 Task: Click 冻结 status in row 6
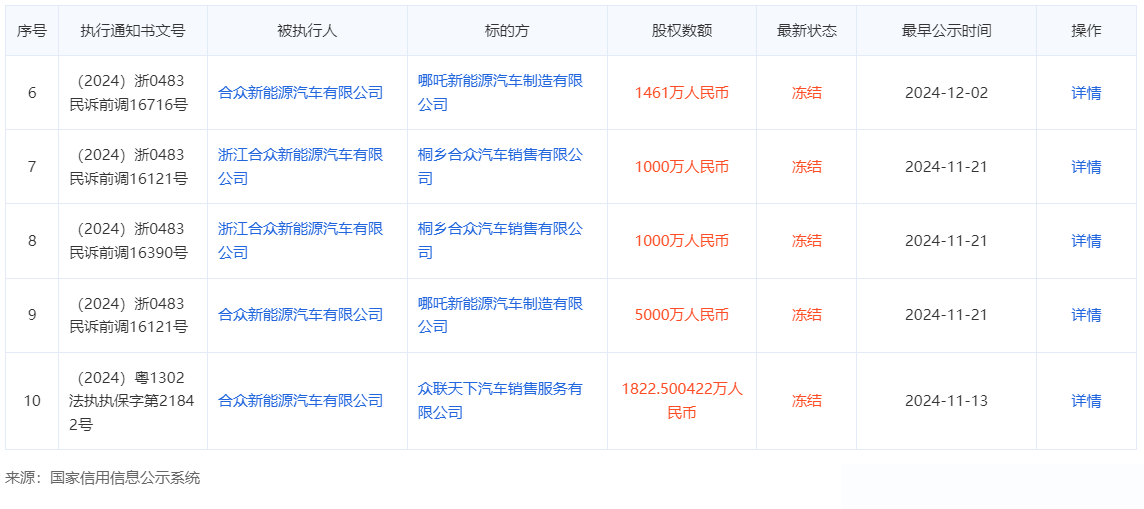pos(806,93)
